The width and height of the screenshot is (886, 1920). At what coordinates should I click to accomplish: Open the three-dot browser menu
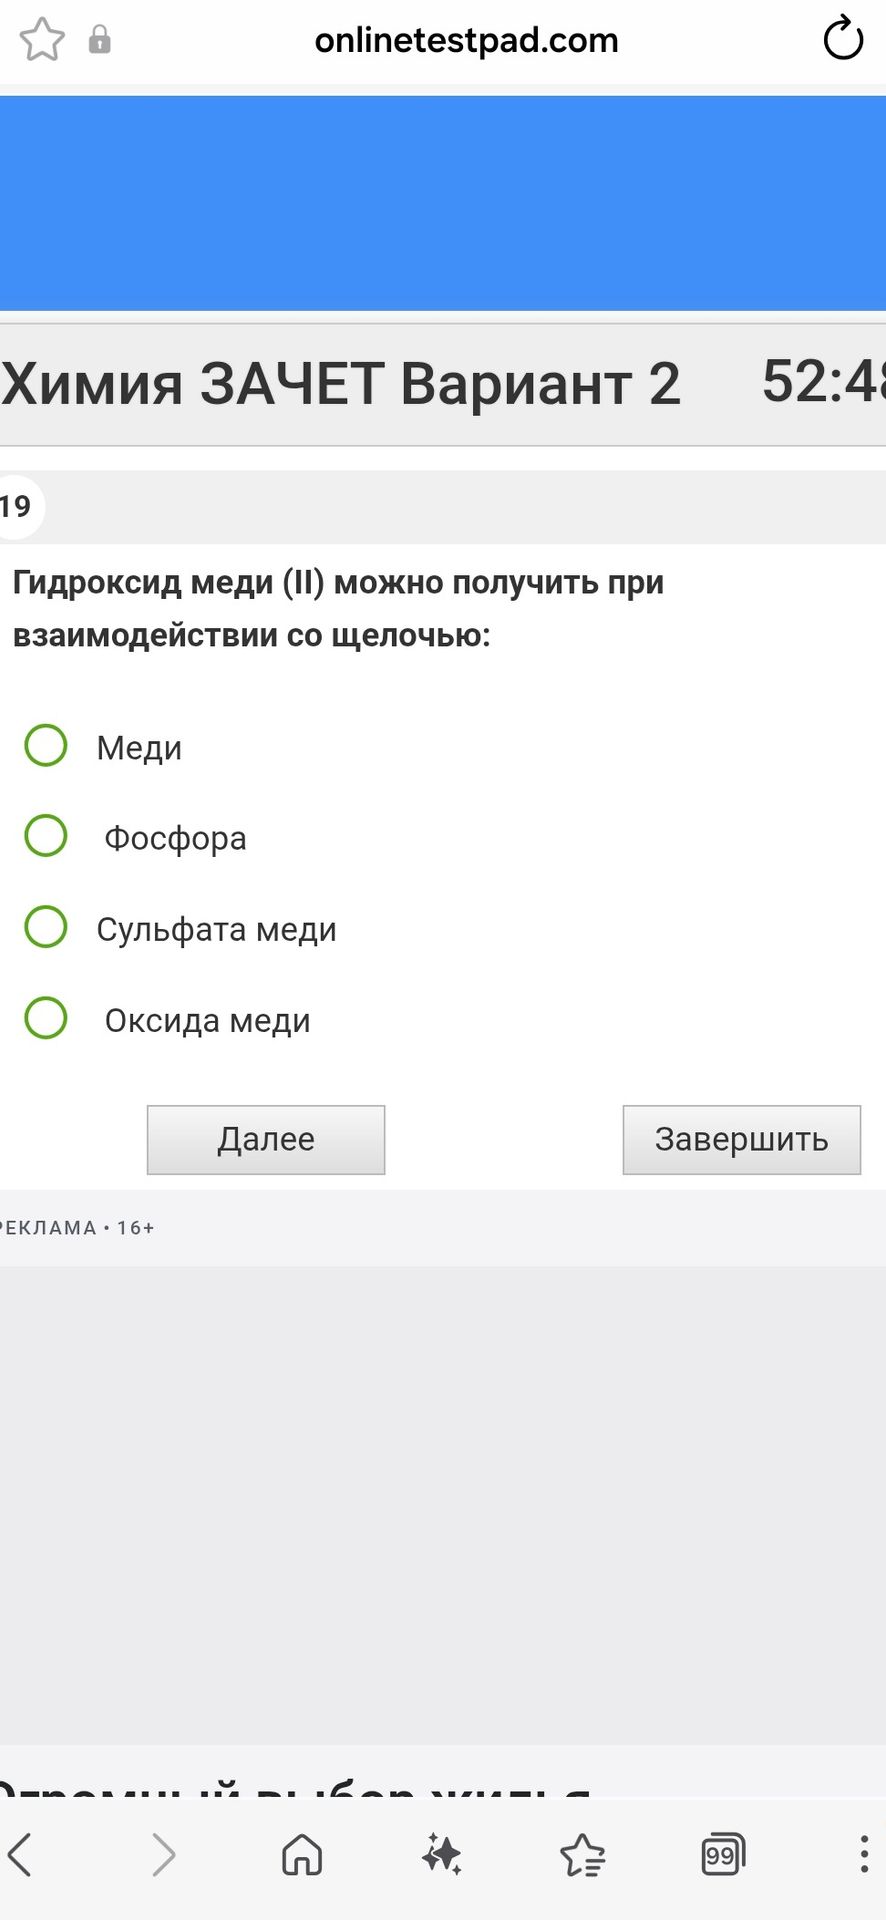coord(864,1854)
